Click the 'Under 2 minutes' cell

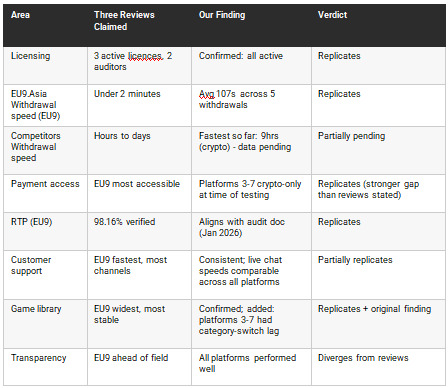(139, 105)
